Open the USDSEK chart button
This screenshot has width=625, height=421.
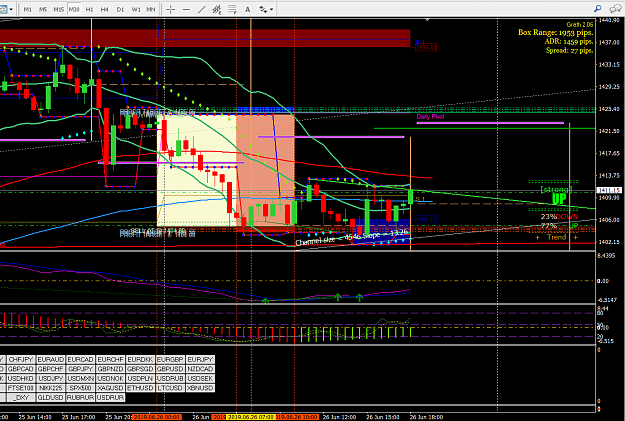[200, 378]
